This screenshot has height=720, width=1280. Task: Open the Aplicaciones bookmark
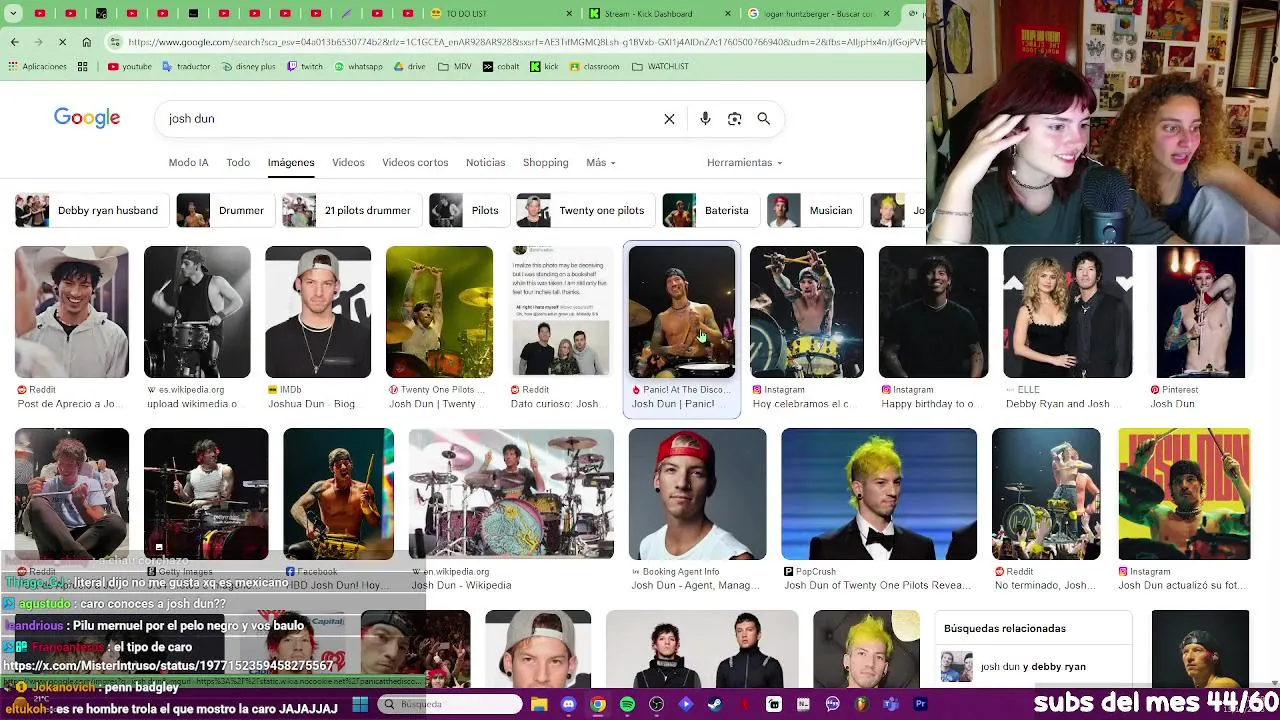tap(37, 67)
